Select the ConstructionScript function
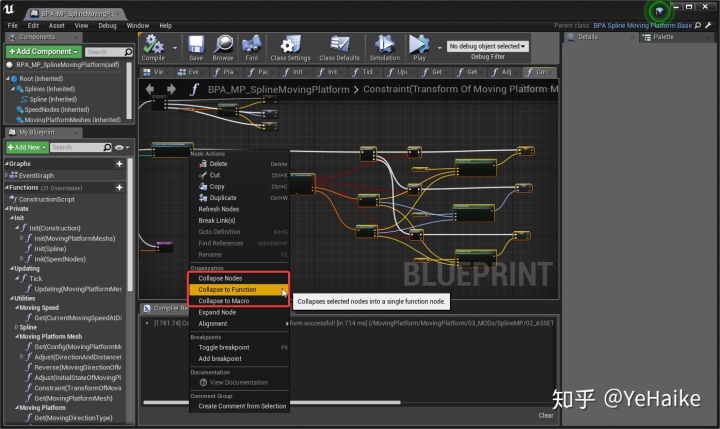Viewport: 720px width, 429px height. (46, 199)
